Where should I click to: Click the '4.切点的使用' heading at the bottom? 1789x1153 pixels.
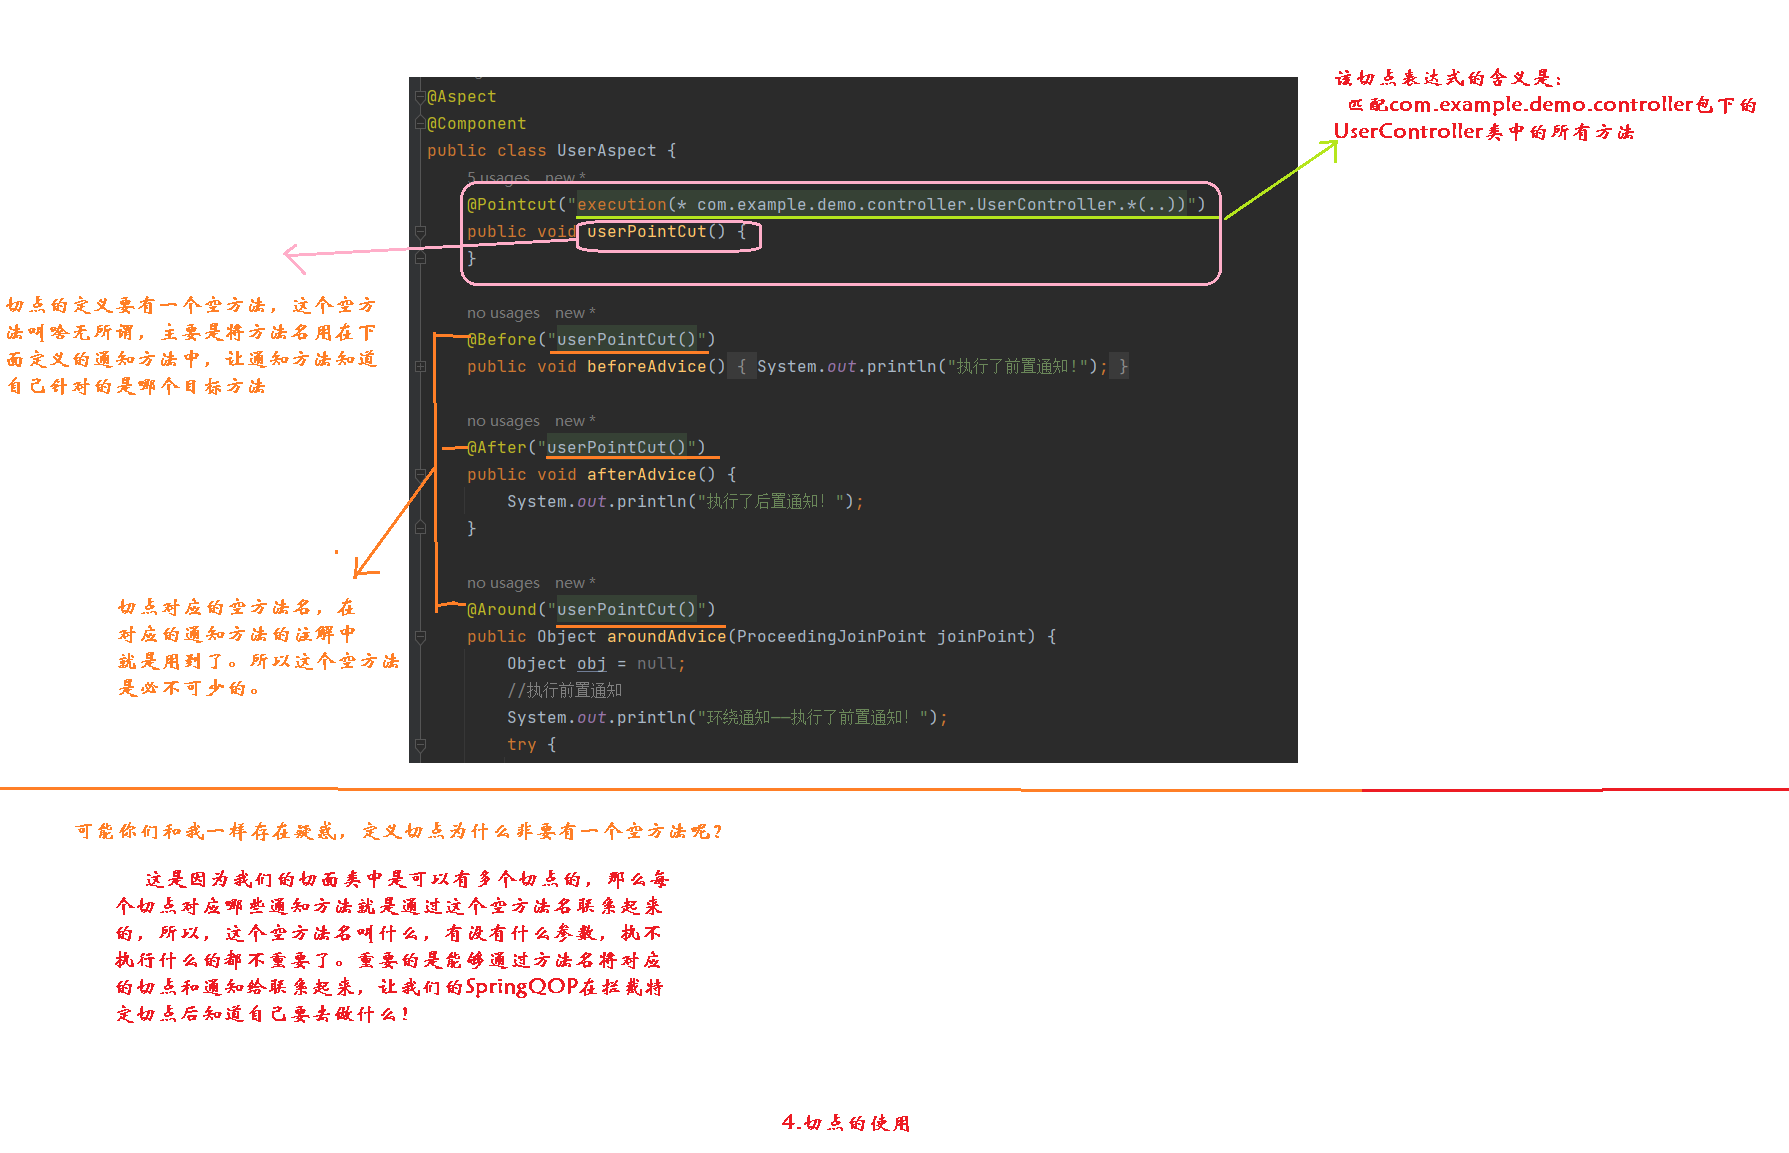(846, 1123)
